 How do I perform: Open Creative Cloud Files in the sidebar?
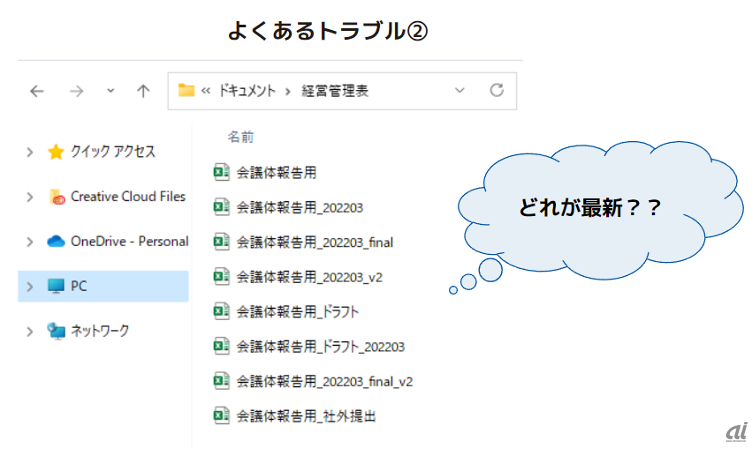pos(128,196)
